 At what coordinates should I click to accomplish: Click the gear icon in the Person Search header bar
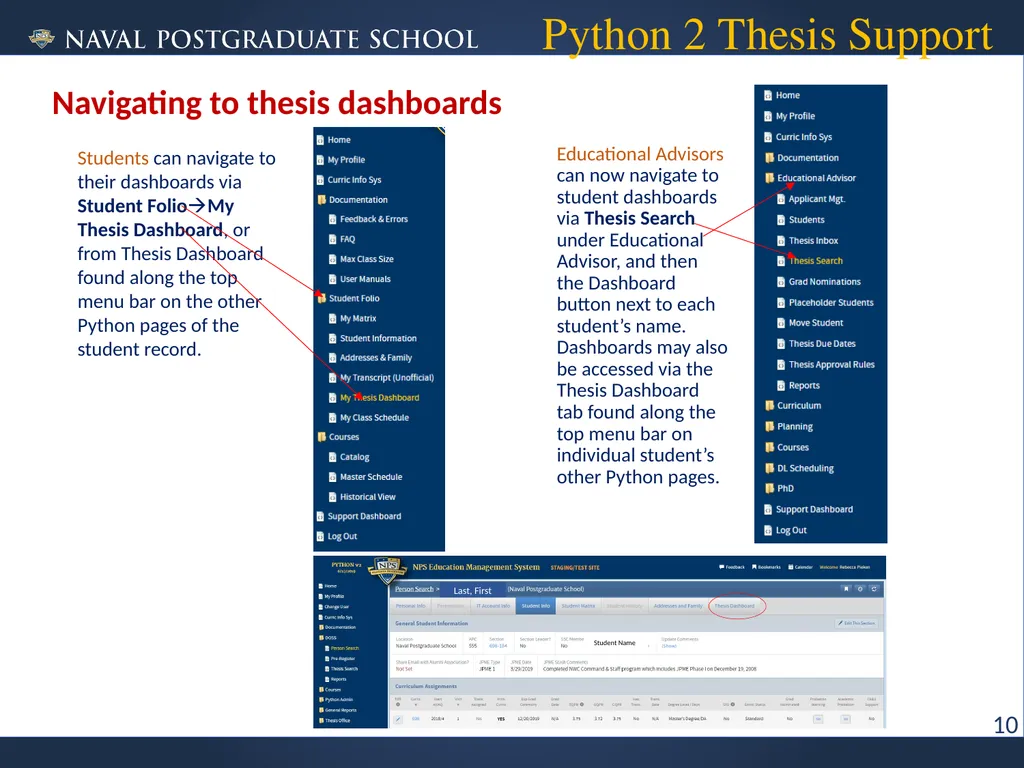click(860, 589)
